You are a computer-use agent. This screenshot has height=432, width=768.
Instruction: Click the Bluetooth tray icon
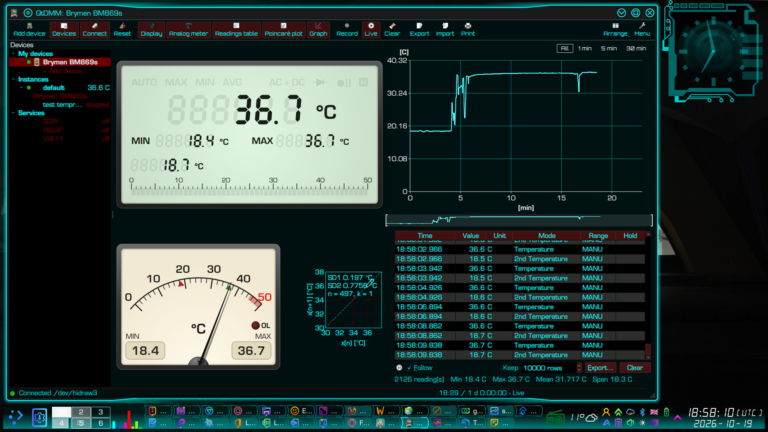tap(643, 412)
